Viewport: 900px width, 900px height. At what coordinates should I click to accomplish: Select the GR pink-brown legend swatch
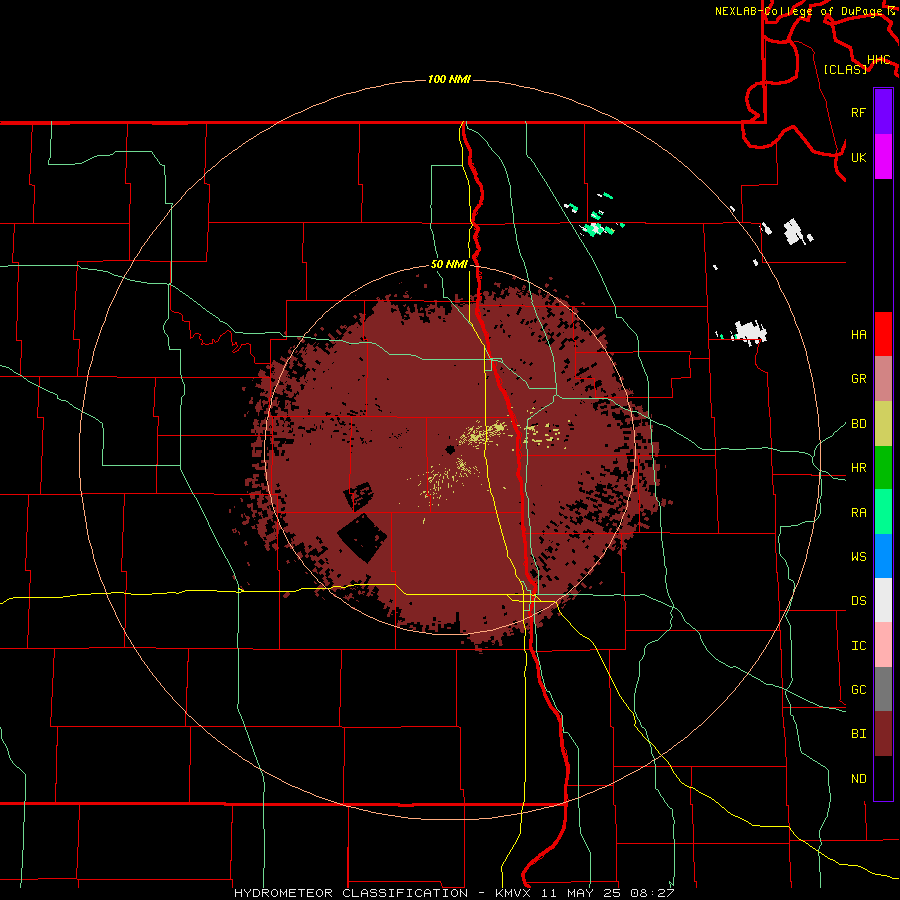point(883,378)
